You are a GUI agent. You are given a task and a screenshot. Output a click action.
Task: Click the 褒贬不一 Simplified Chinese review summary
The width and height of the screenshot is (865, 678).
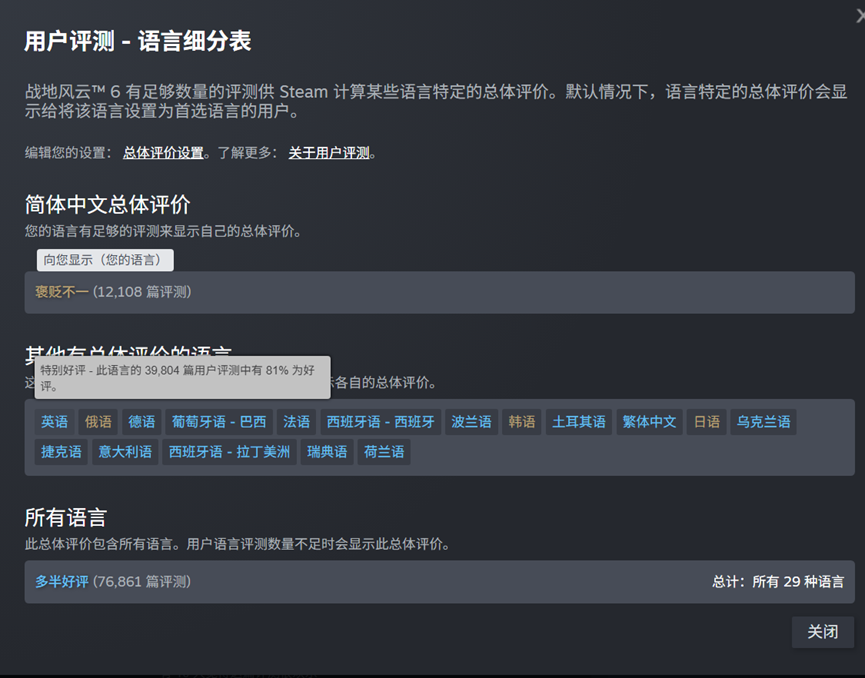(62, 292)
